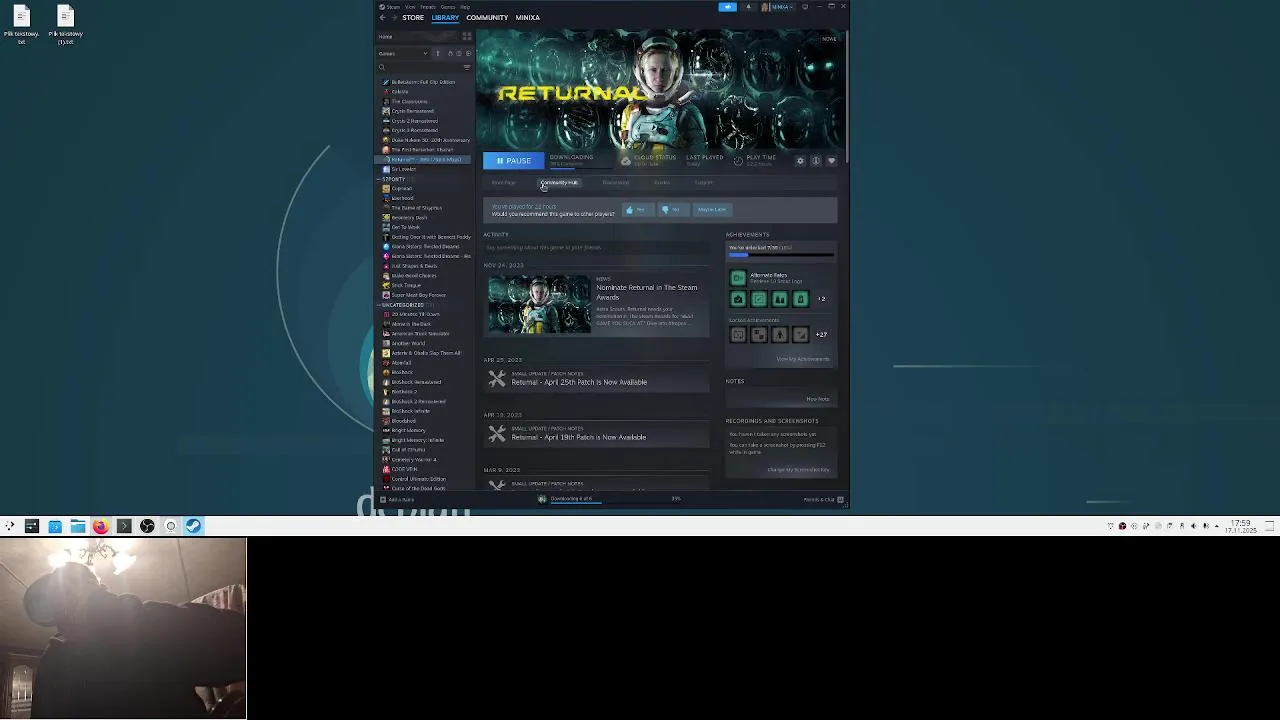Expand the Games filter dropdown
Screen dimensions: 1280x720
(x=403, y=54)
